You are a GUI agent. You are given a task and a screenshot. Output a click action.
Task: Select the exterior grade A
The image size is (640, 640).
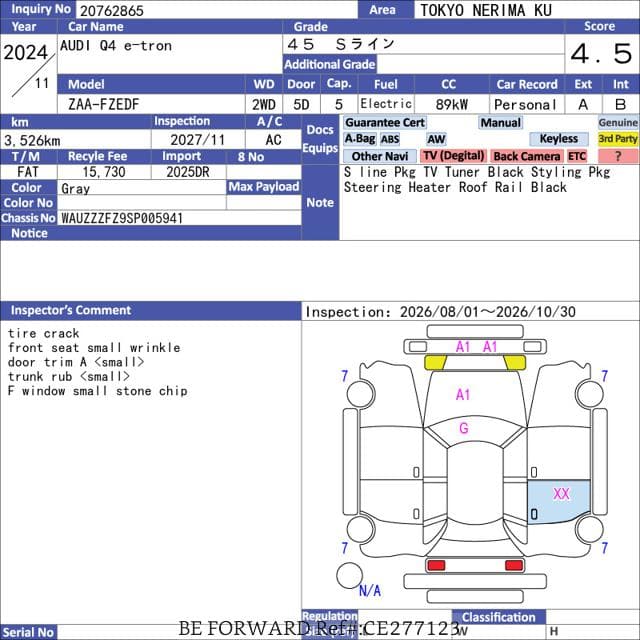tap(583, 104)
